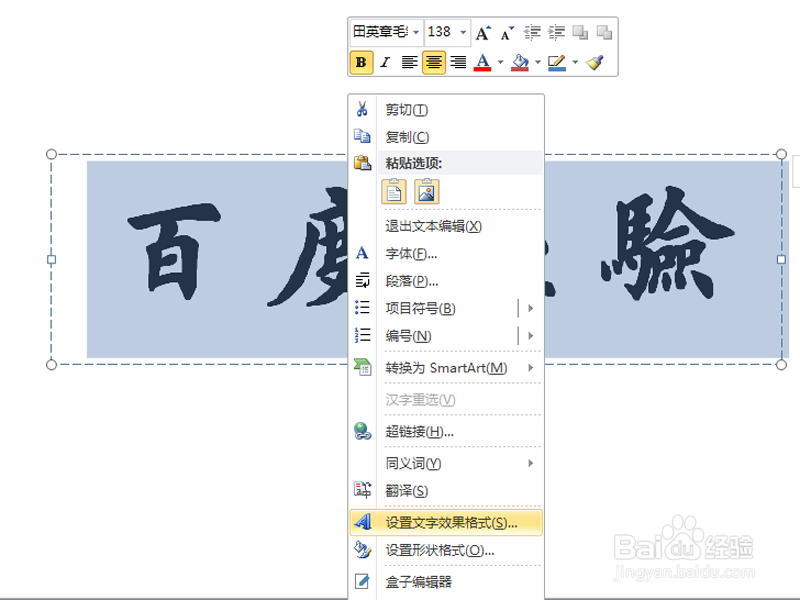
Task: Open the font name dropdown
Action: coord(415,31)
